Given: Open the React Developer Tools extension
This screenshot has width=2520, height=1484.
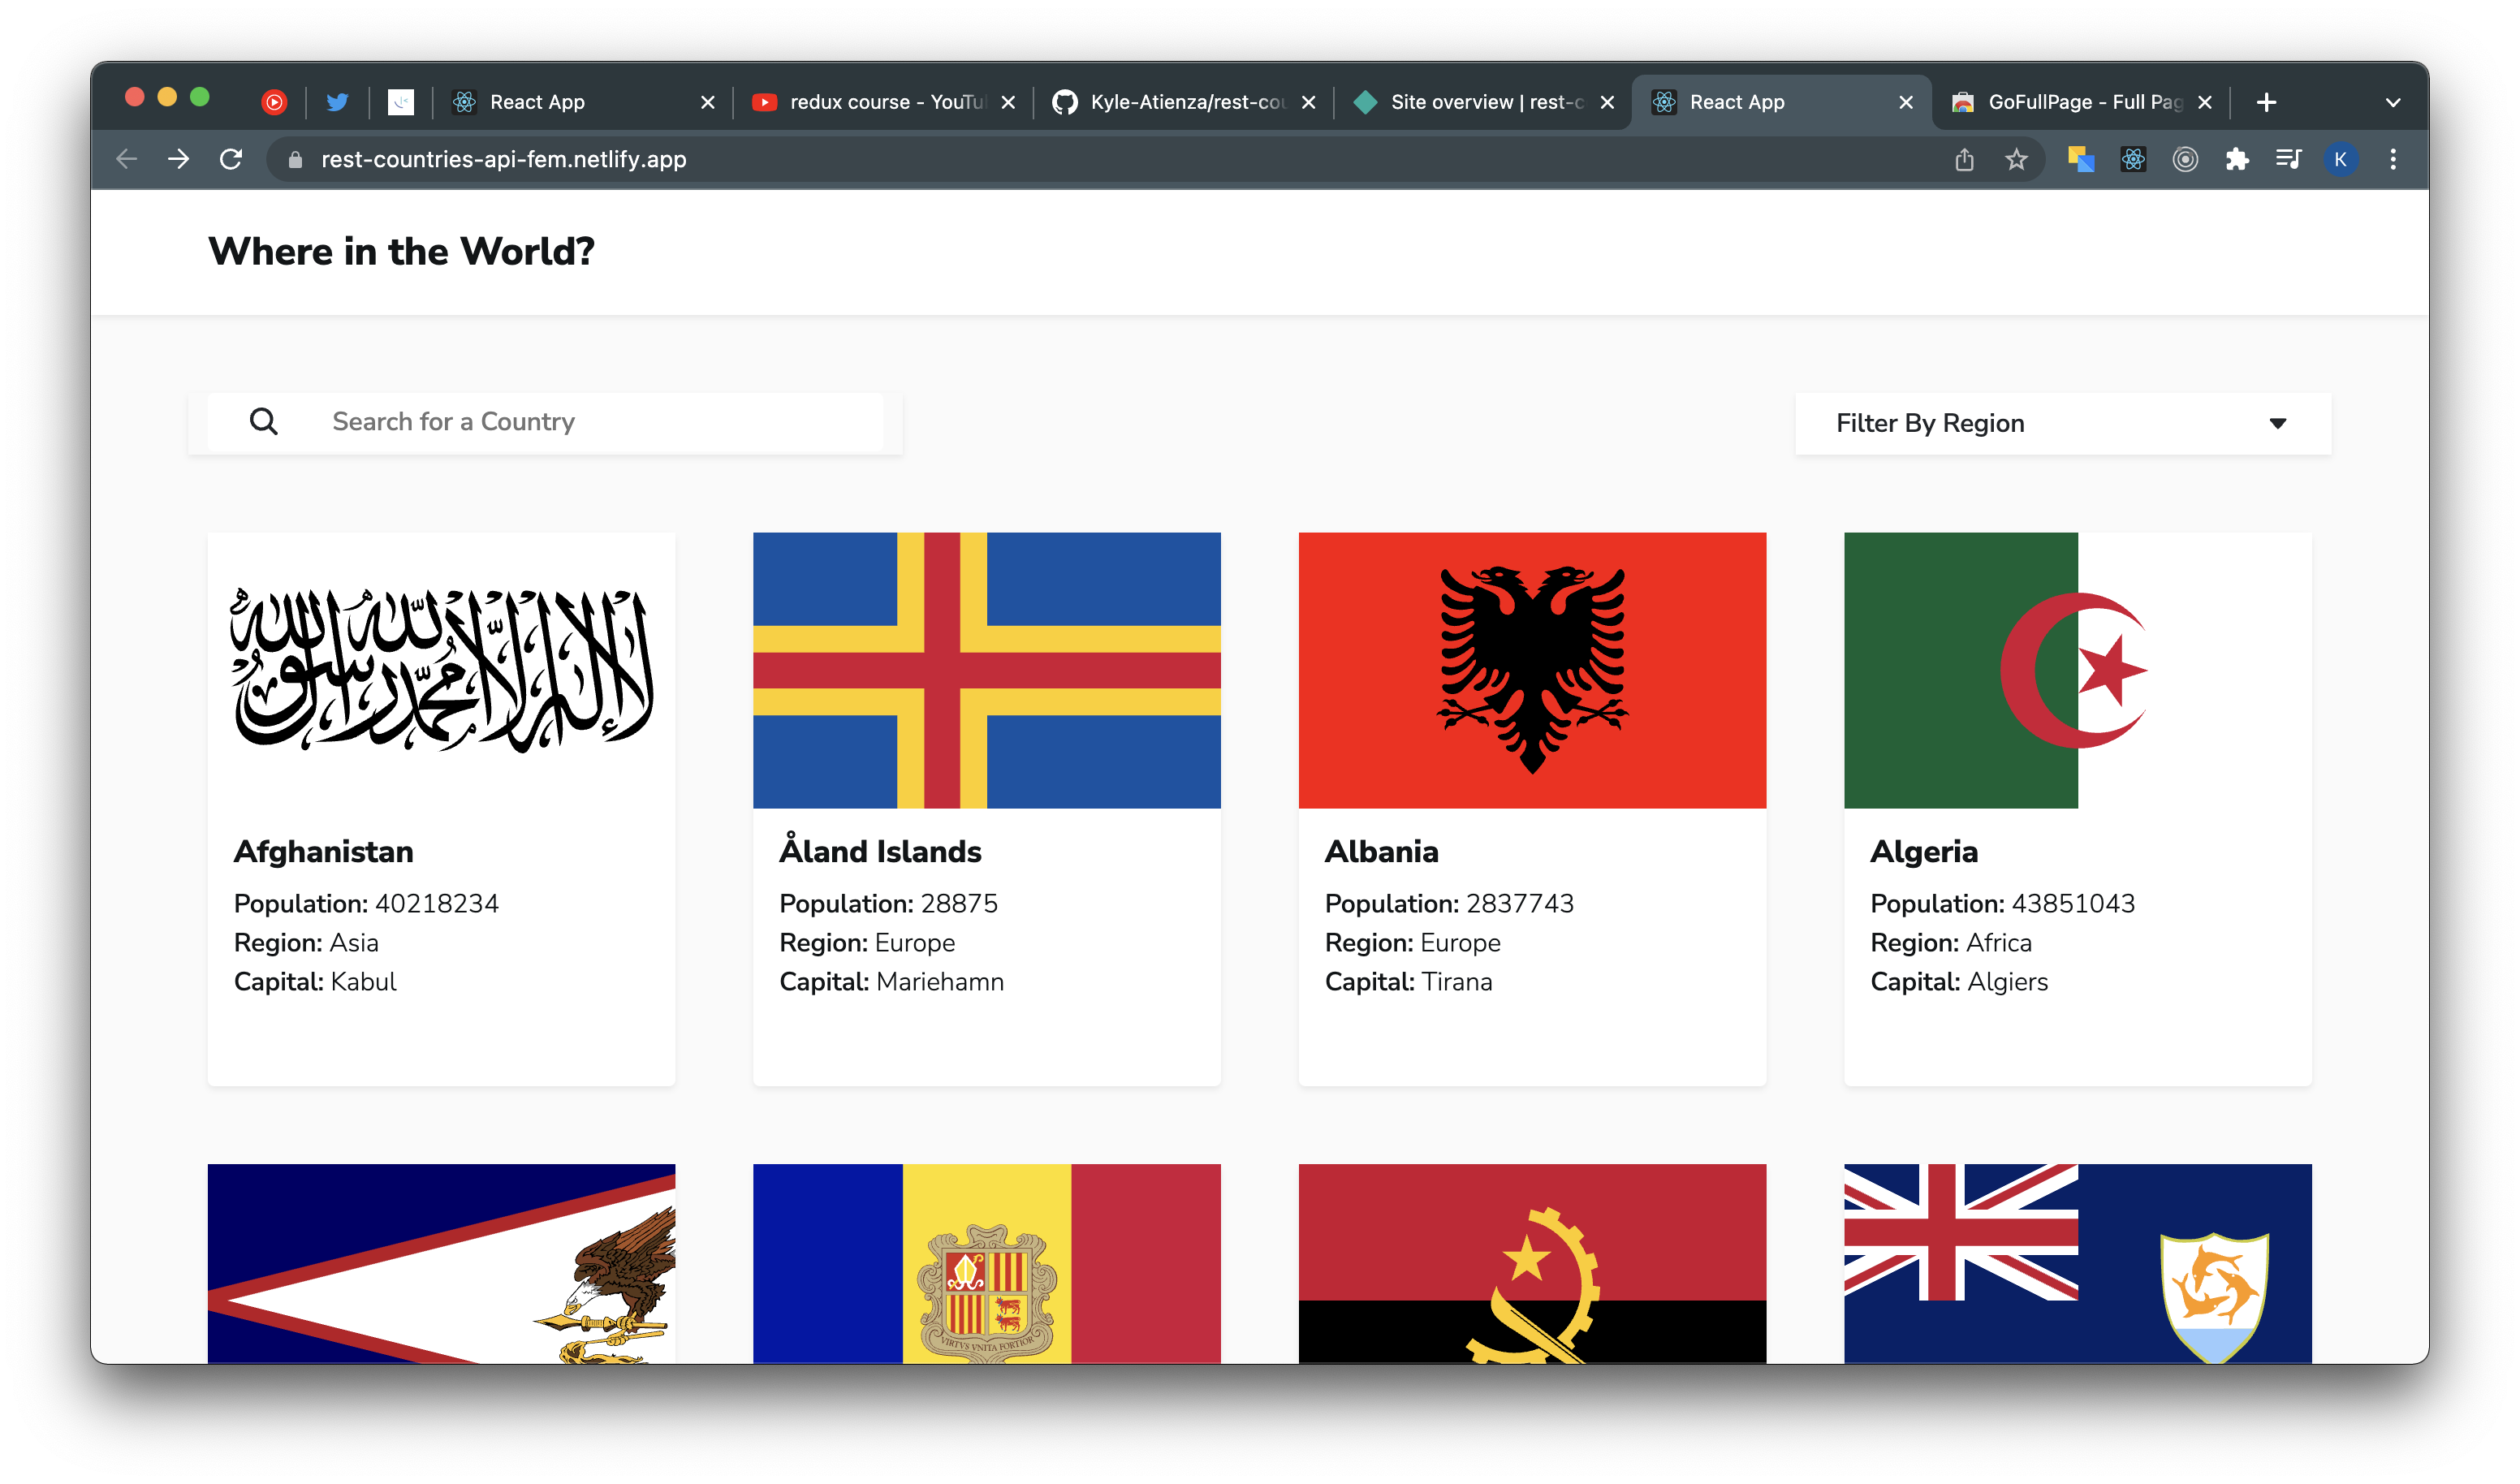Looking at the screenshot, I should (x=2133, y=159).
